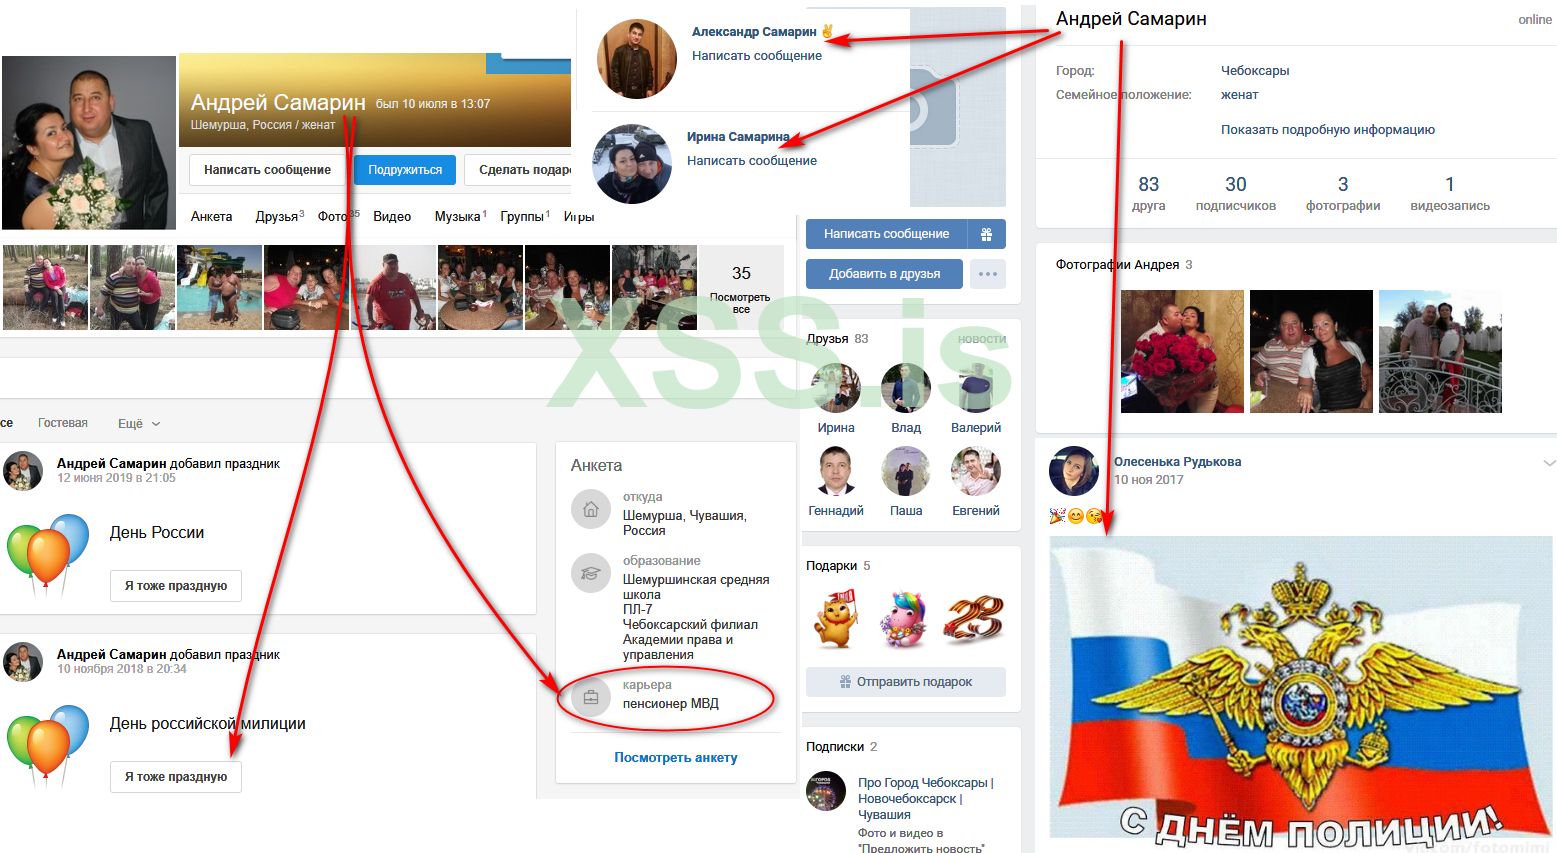Click Добавить в друзья button
This screenshot has height=853, width=1557.
pyautogui.click(x=884, y=274)
